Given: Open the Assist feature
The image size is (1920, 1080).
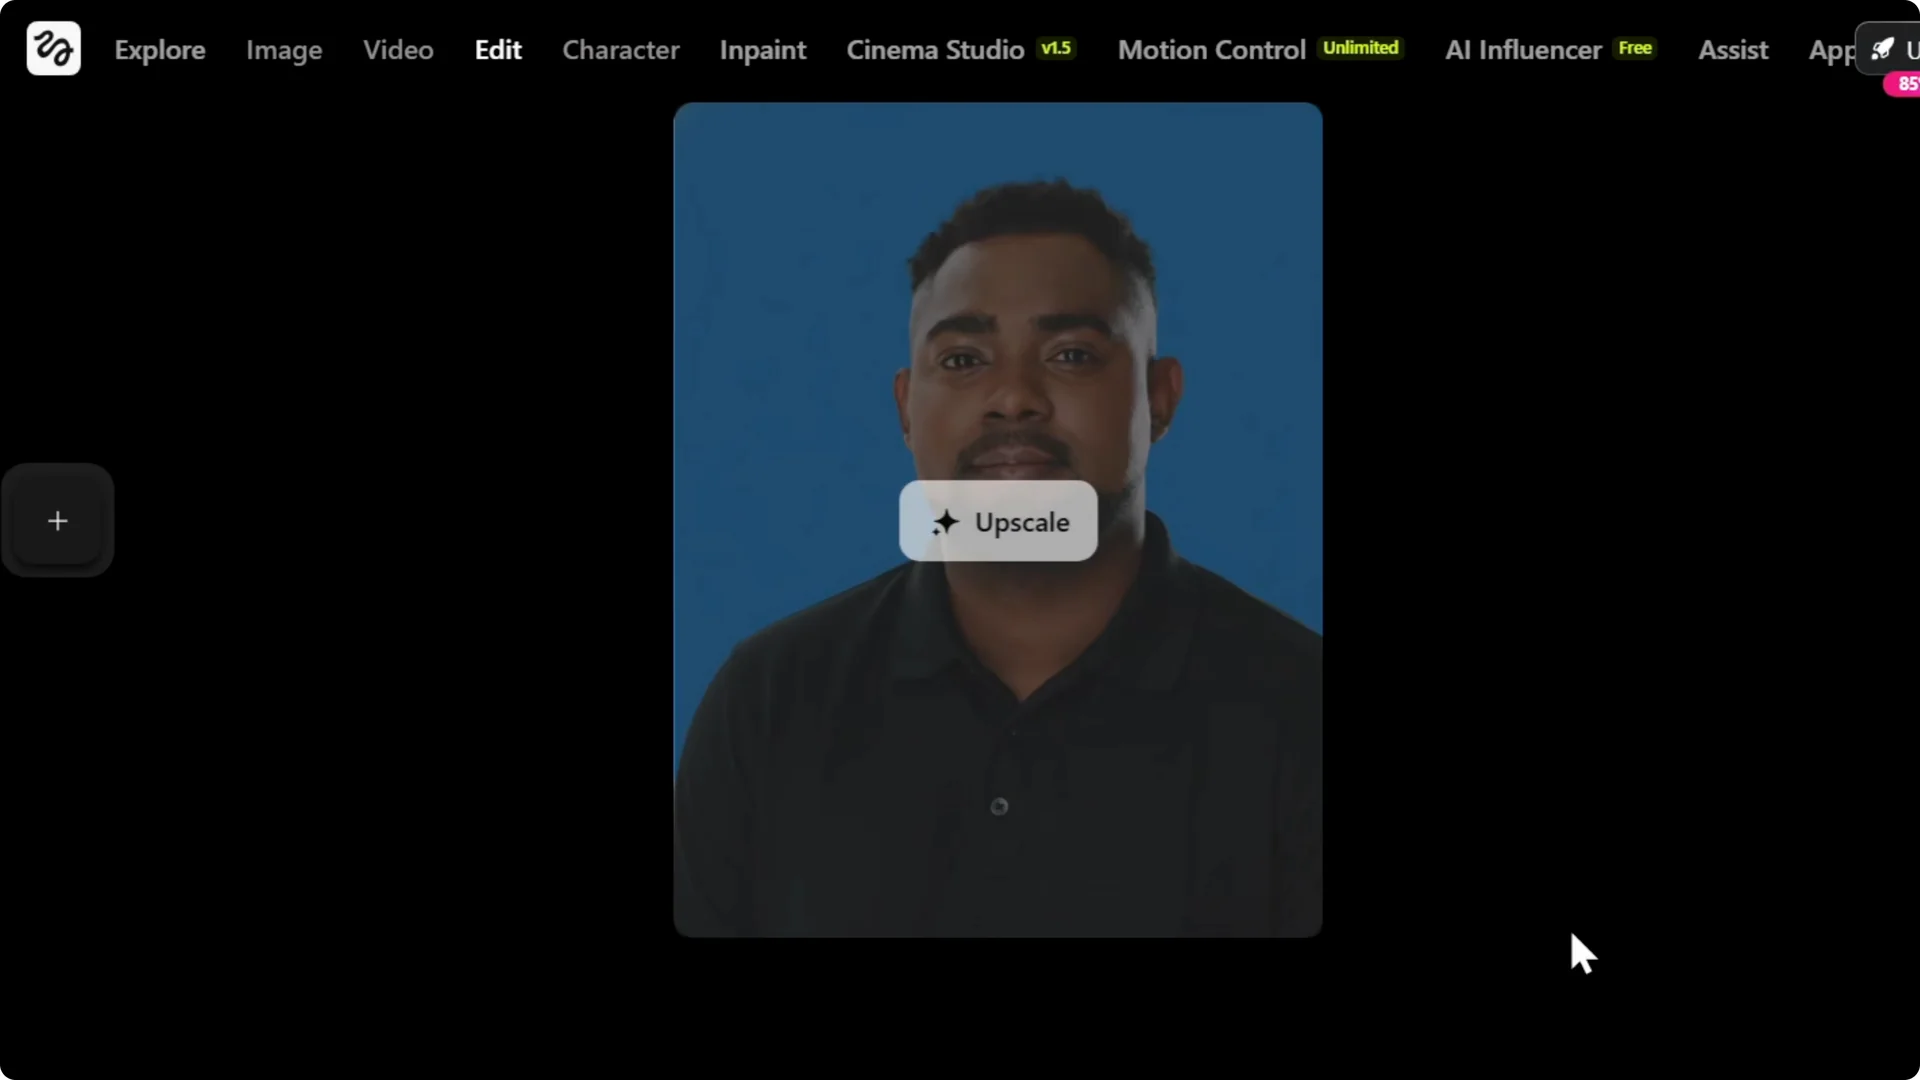Looking at the screenshot, I should (x=1733, y=50).
